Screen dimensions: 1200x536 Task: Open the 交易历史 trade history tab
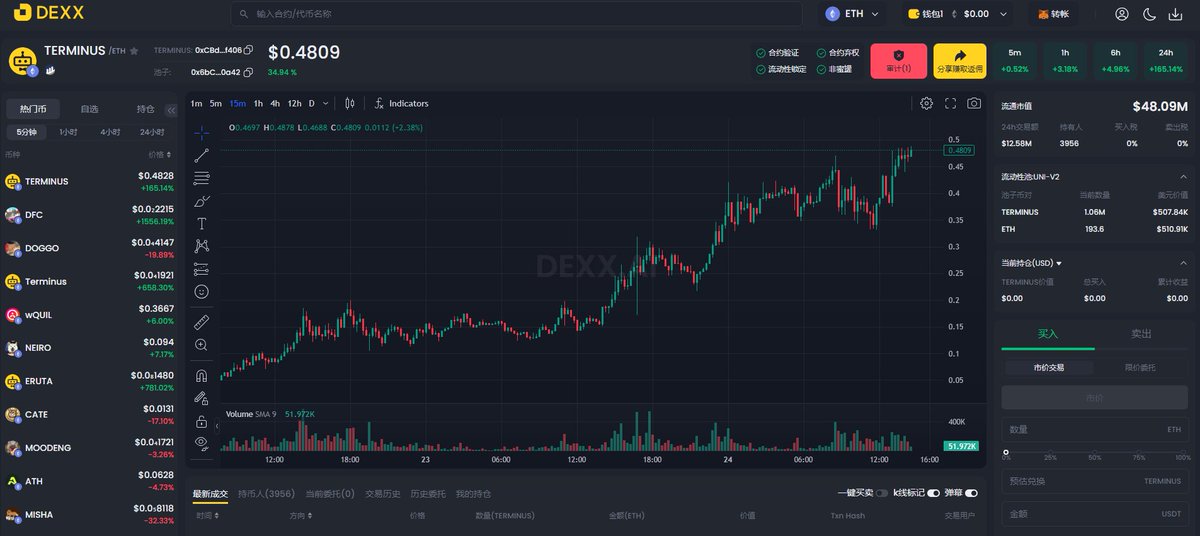(383, 493)
